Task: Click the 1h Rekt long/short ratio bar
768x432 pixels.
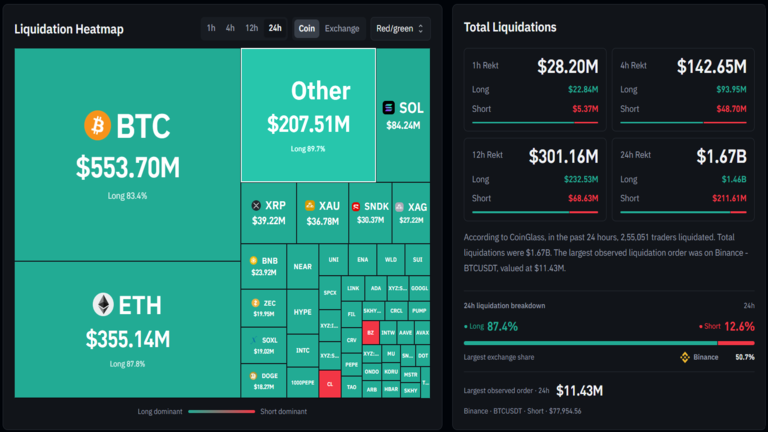Action: pyautogui.click(x=535, y=122)
